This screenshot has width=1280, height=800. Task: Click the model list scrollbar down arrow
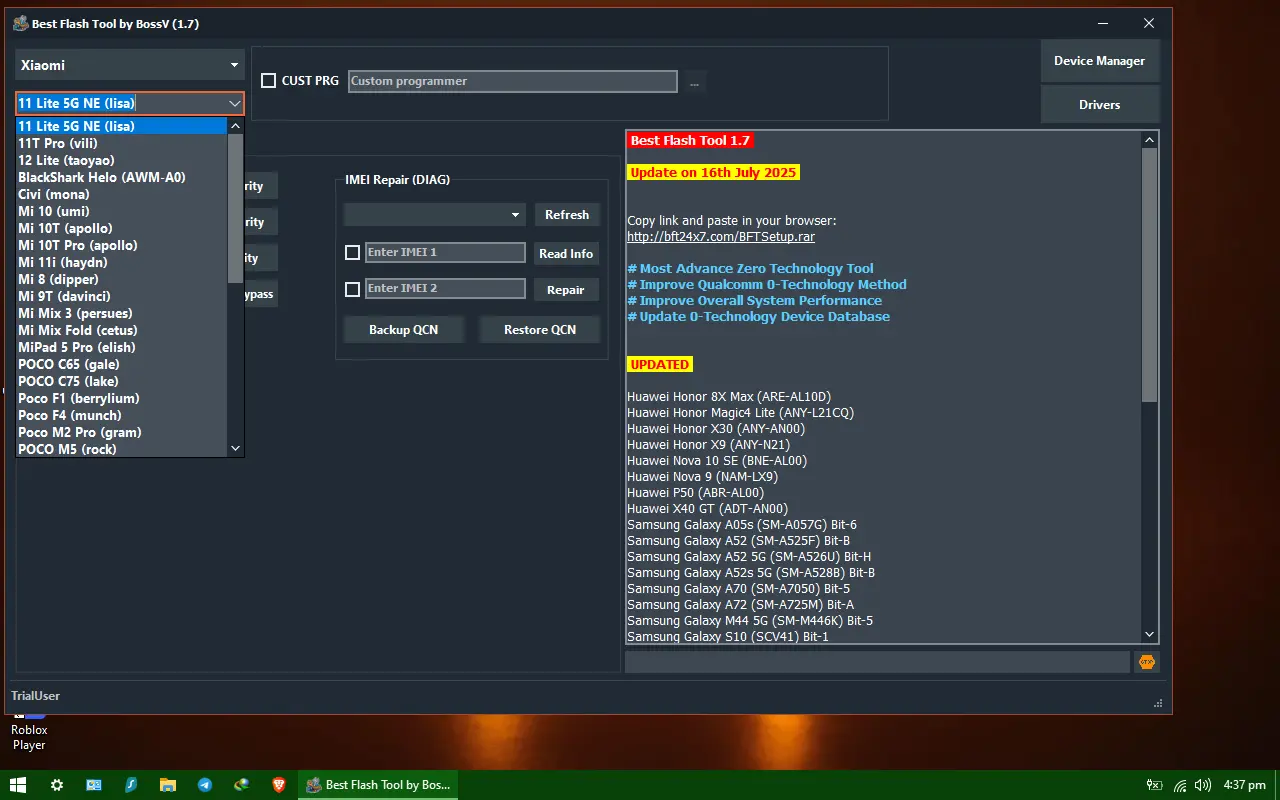236,448
